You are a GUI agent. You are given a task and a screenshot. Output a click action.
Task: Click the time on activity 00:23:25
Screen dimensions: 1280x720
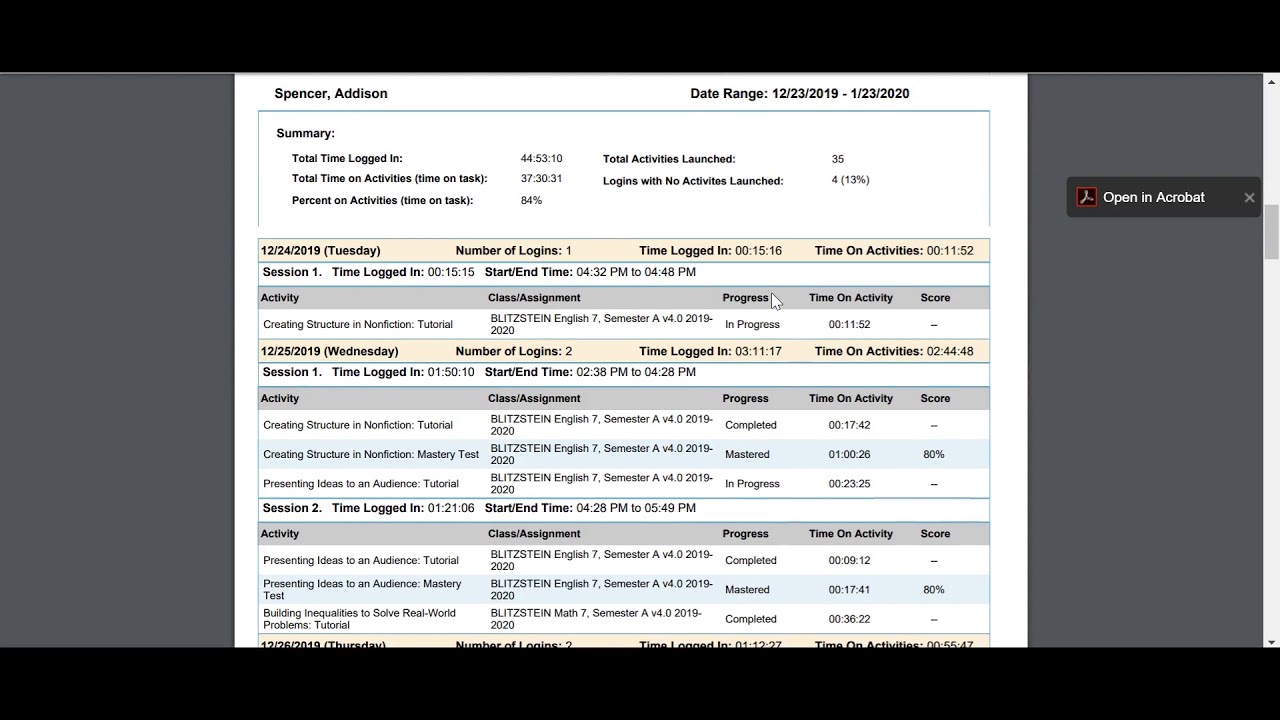[849, 484]
